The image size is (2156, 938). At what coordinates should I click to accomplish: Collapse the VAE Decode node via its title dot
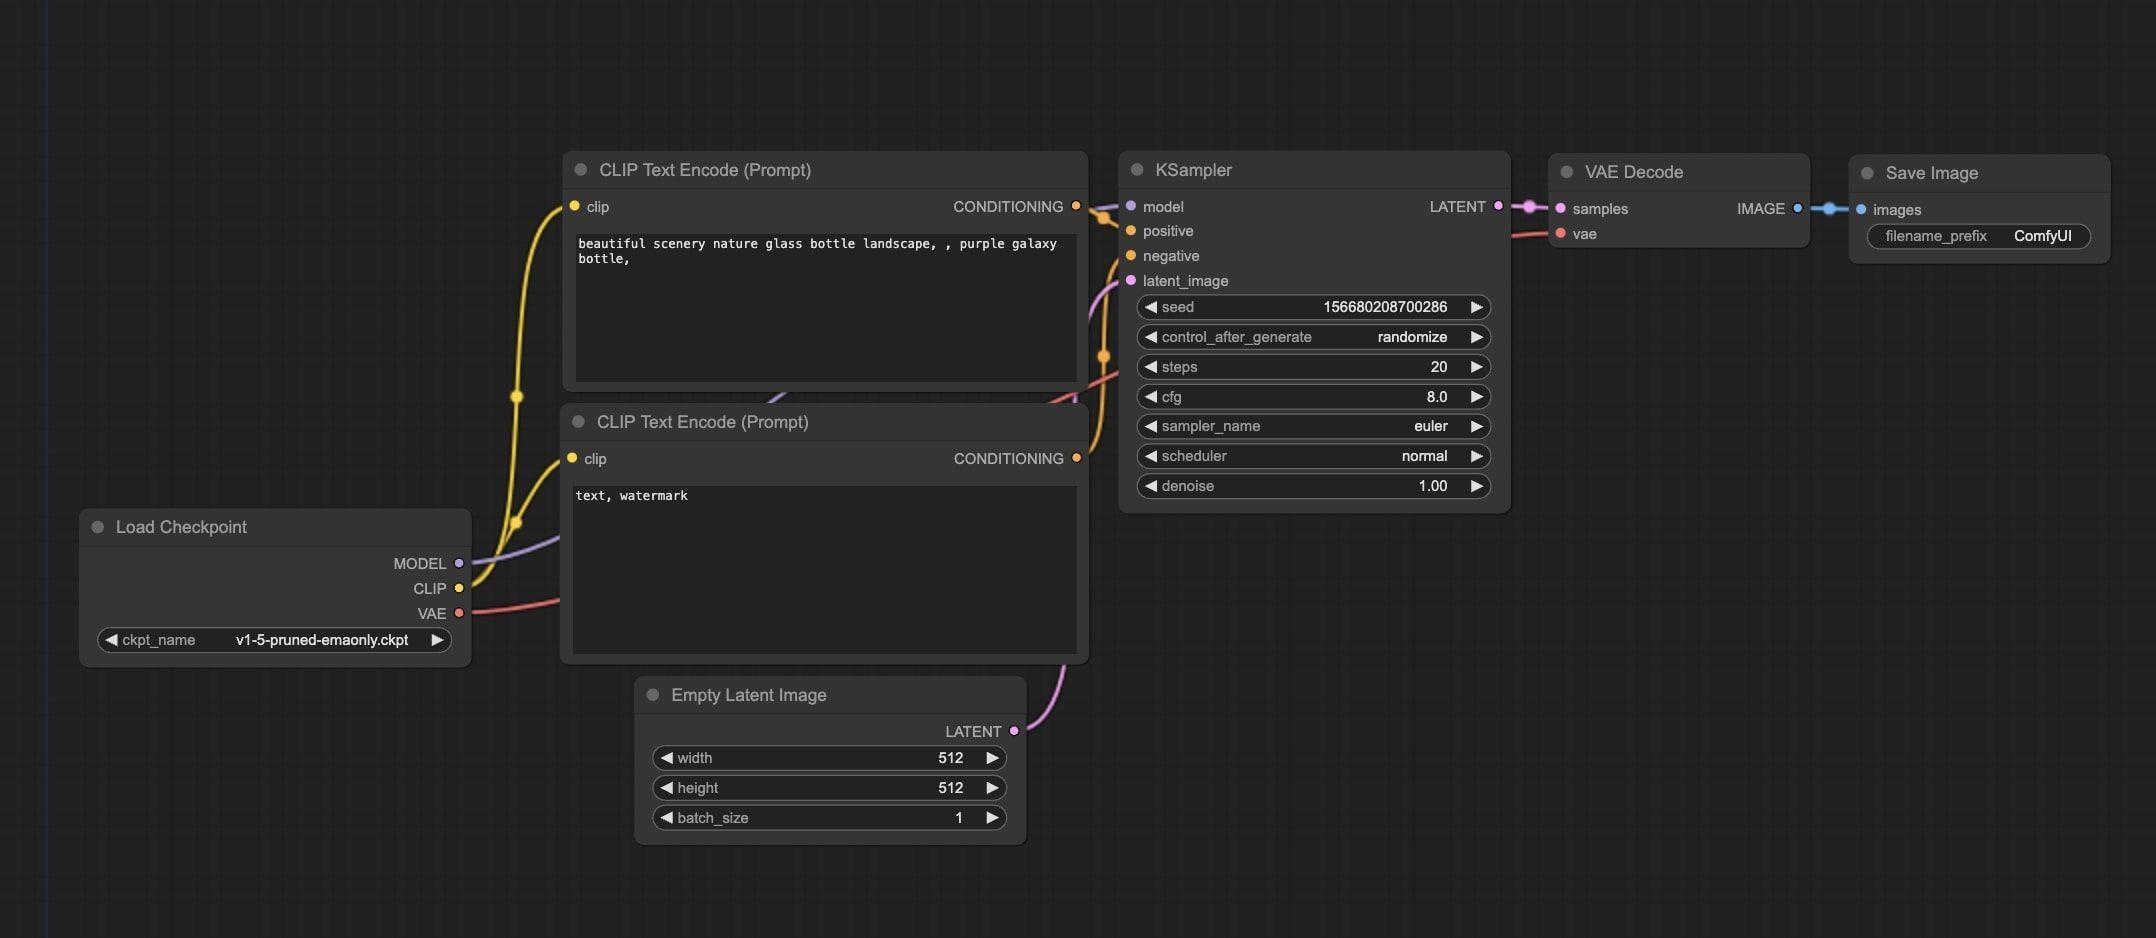[1567, 172]
